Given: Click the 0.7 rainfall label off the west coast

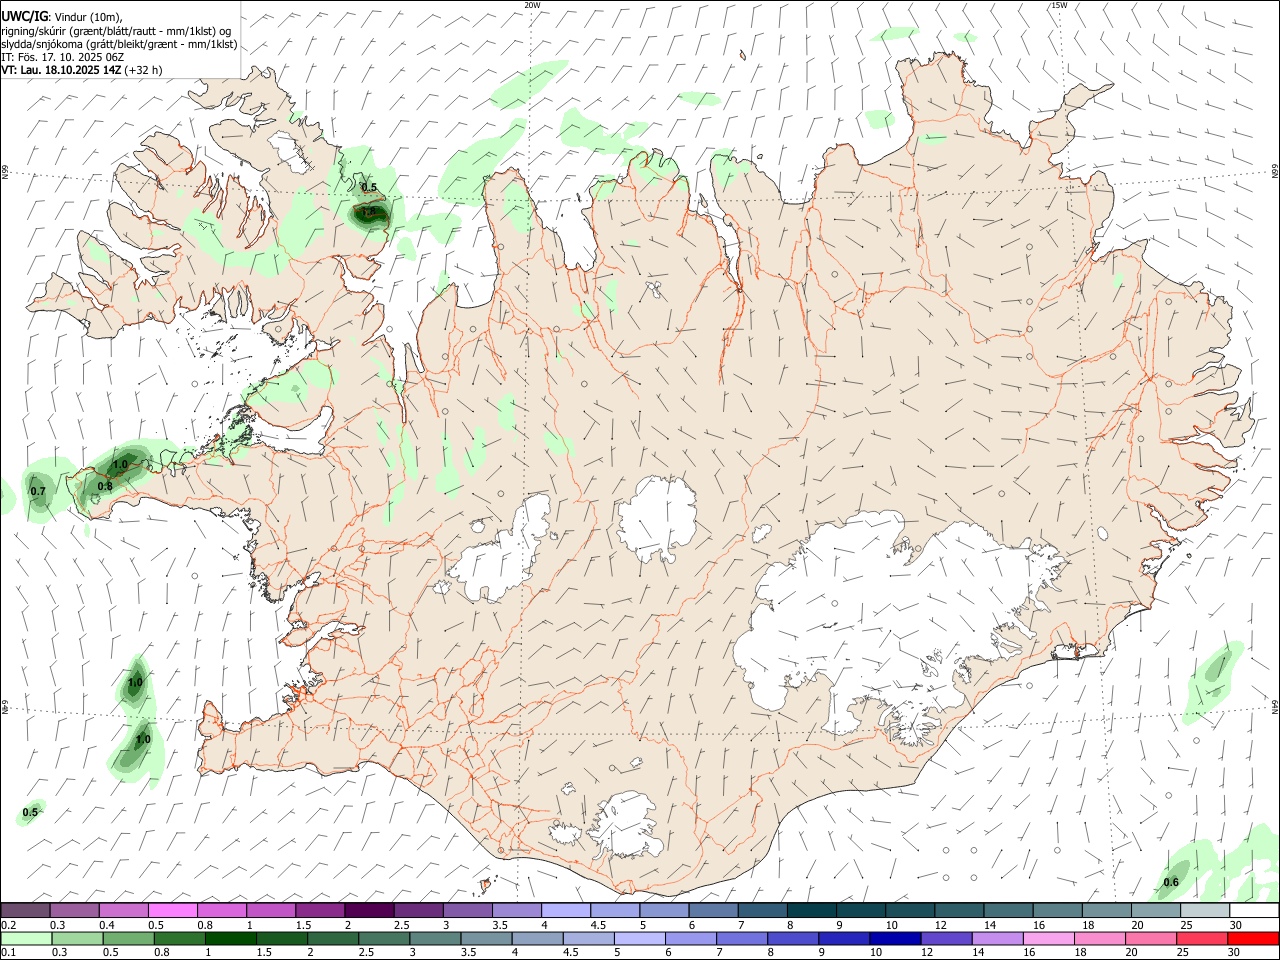Looking at the screenshot, I should coord(38,491).
